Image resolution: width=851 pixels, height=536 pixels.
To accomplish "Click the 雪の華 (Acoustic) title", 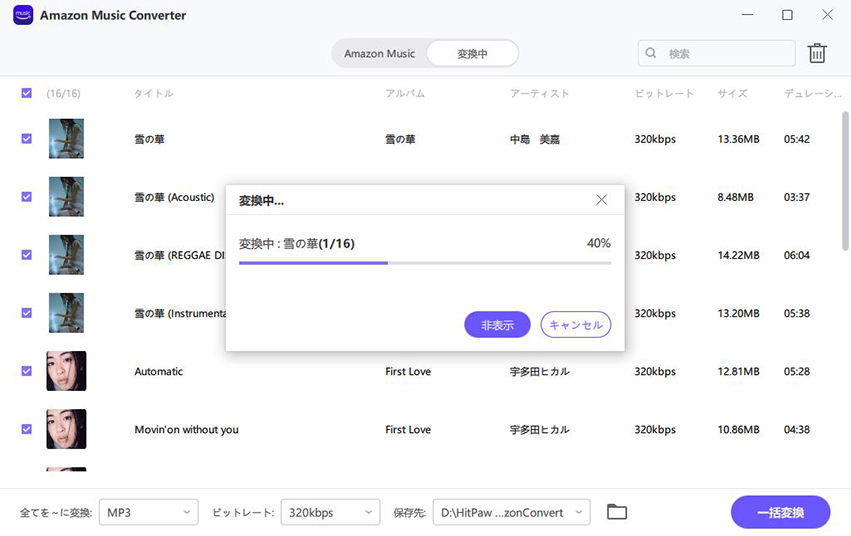I will point(174,197).
